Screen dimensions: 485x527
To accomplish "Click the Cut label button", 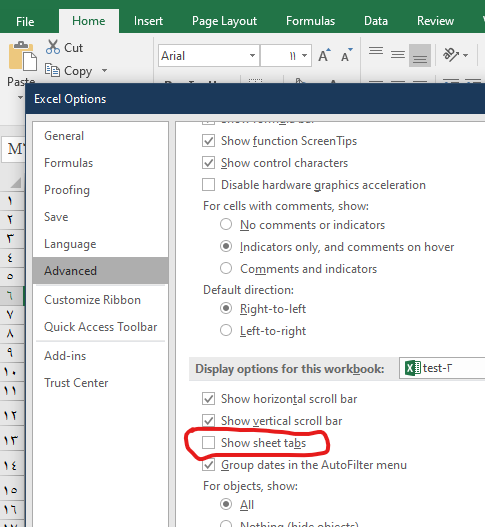I will pyautogui.click(x=73, y=47).
